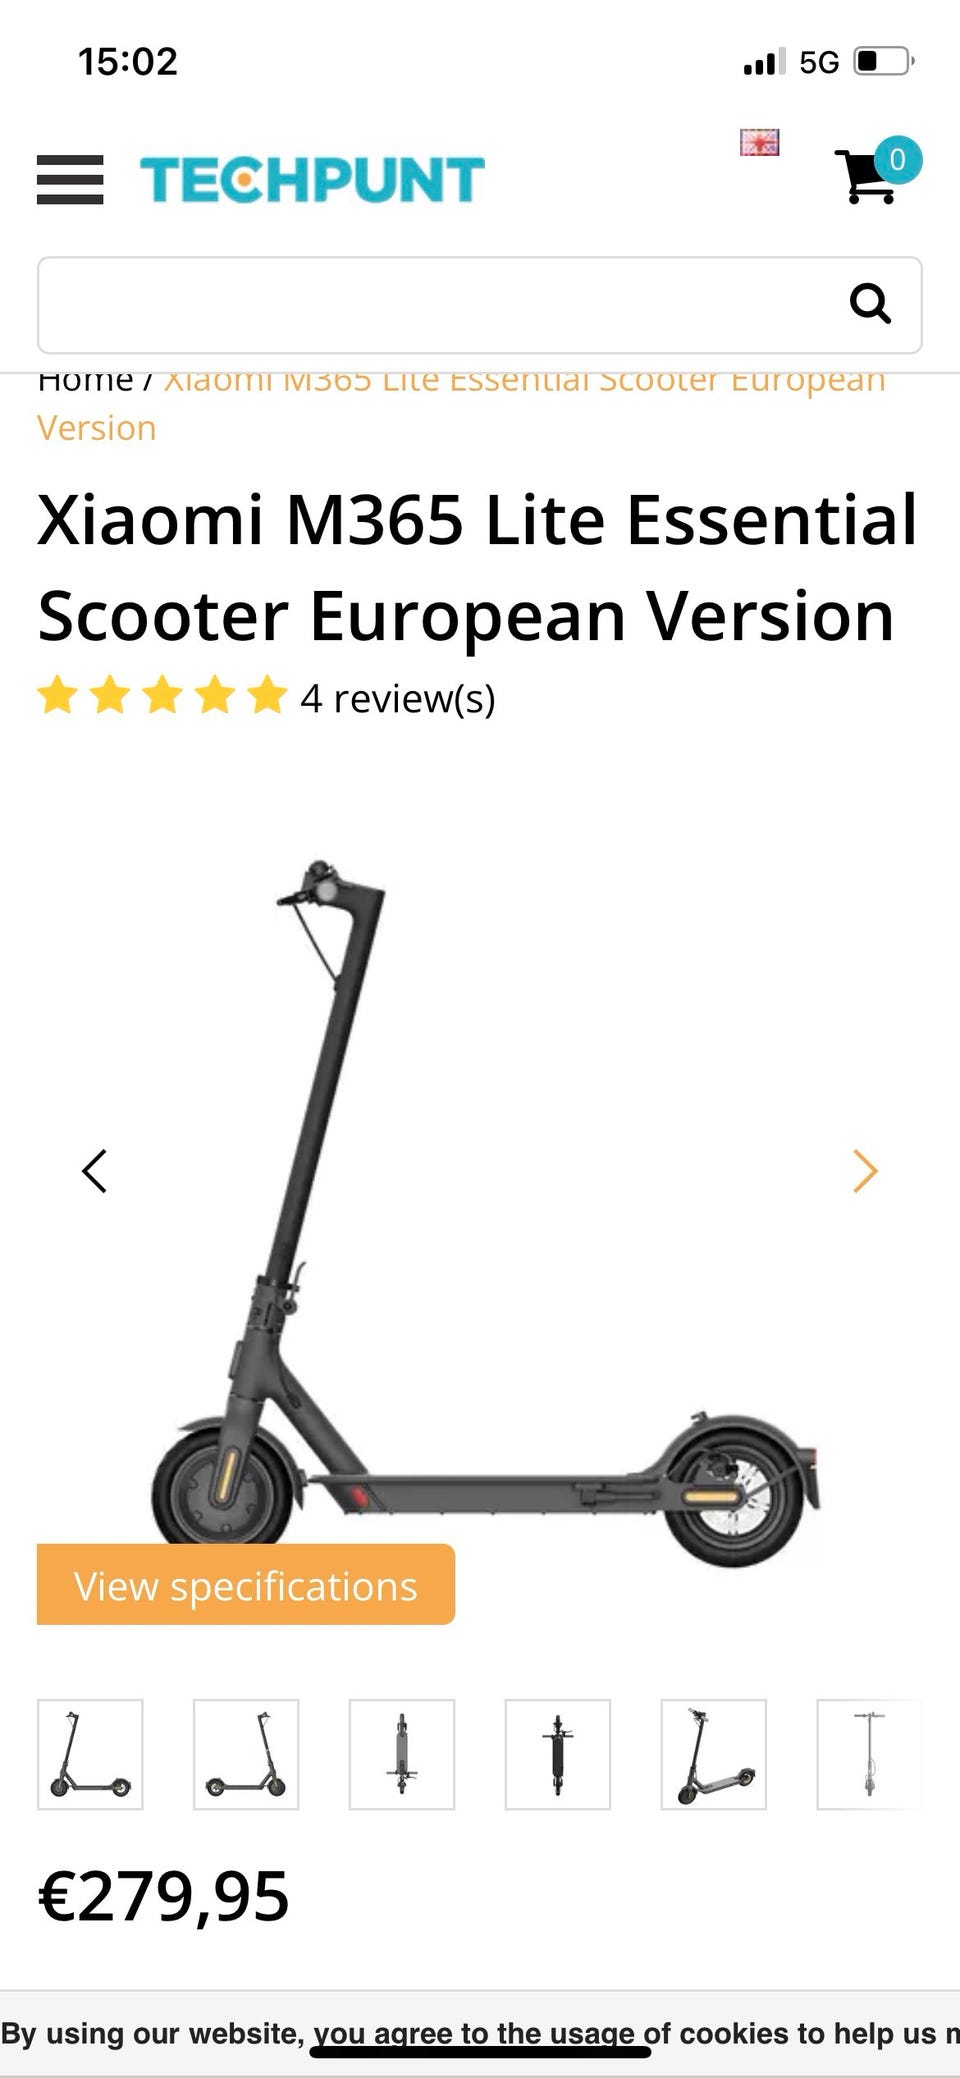This screenshot has height=2078, width=960.
Task: Show previous product image
Action: pyautogui.click(x=94, y=1171)
